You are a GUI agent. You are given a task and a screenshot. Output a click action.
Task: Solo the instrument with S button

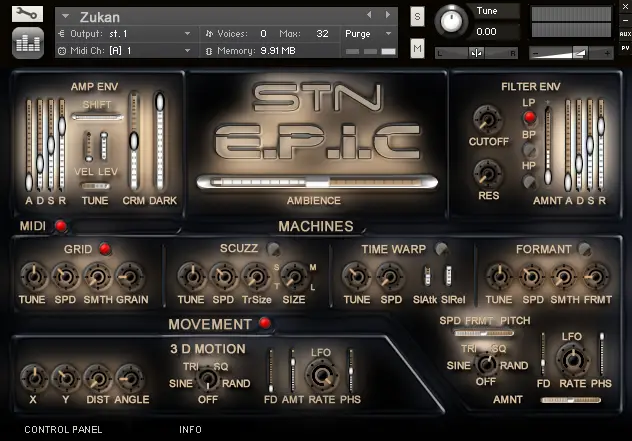click(417, 17)
